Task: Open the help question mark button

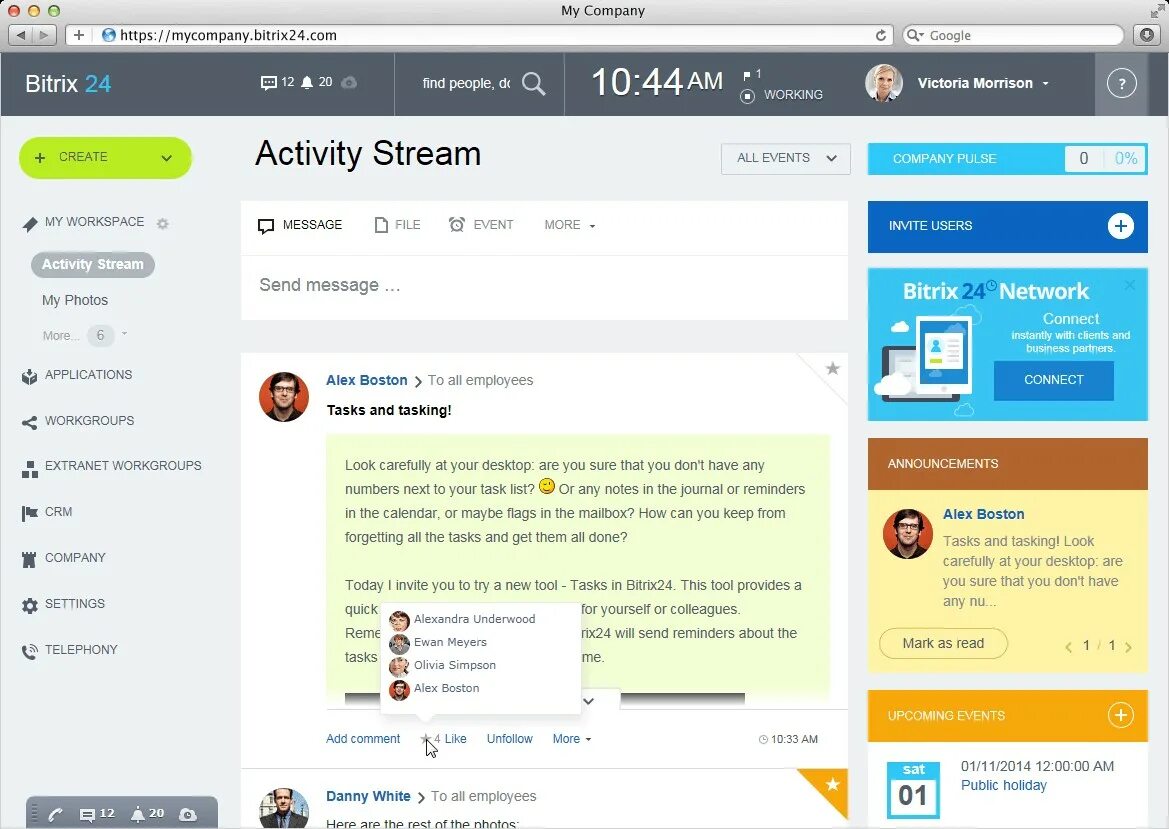Action: 1121,83
